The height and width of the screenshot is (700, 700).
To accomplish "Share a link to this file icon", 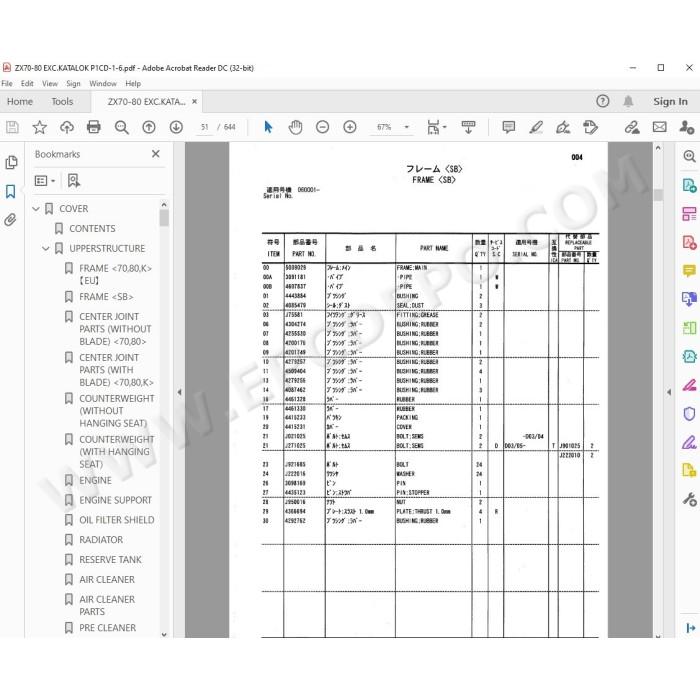I will point(632,127).
